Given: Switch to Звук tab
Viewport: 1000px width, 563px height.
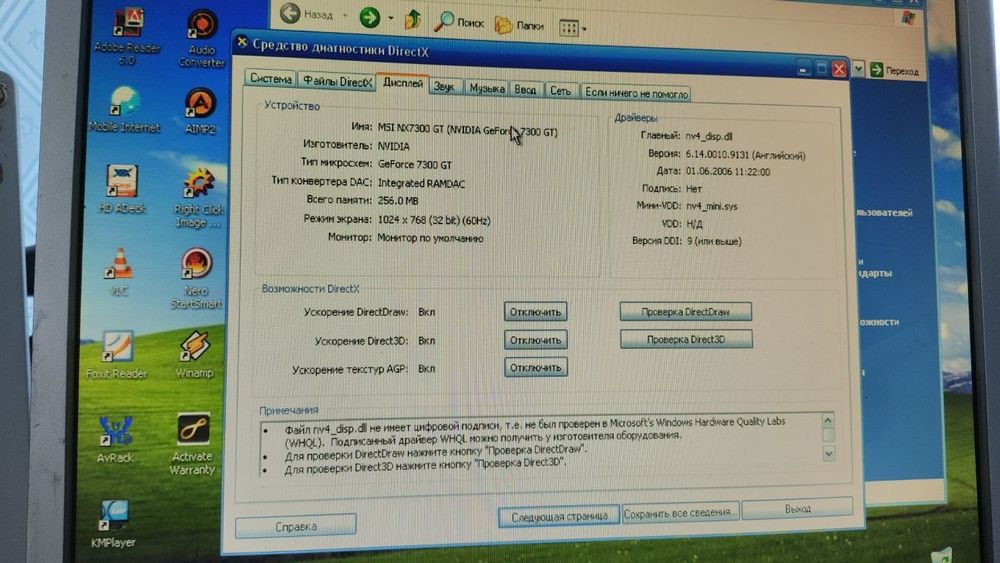Looking at the screenshot, I should coord(444,87).
